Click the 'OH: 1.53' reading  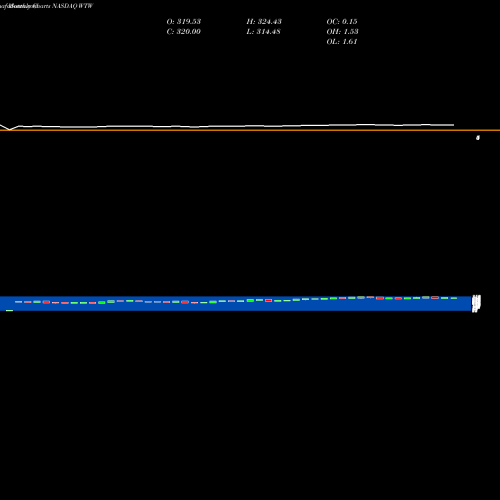point(342,31)
